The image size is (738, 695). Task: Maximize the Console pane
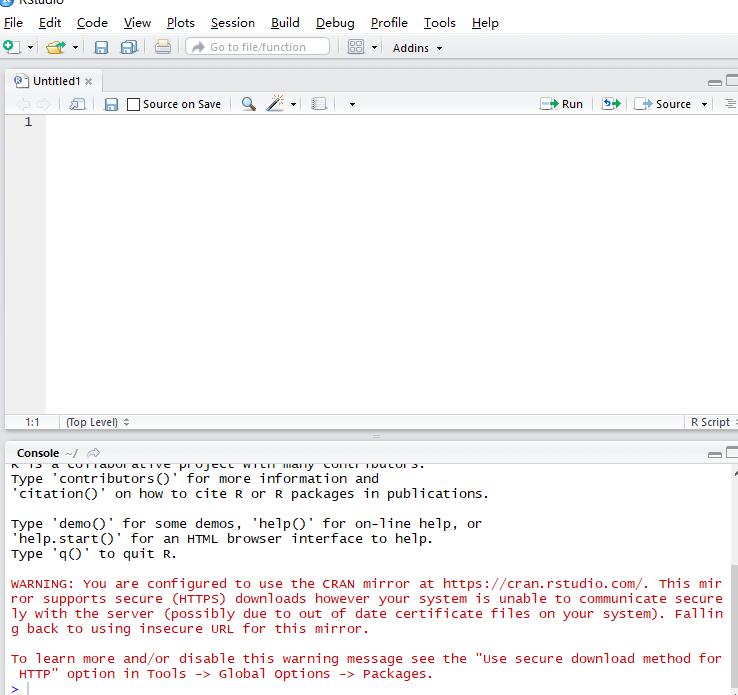click(x=732, y=452)
